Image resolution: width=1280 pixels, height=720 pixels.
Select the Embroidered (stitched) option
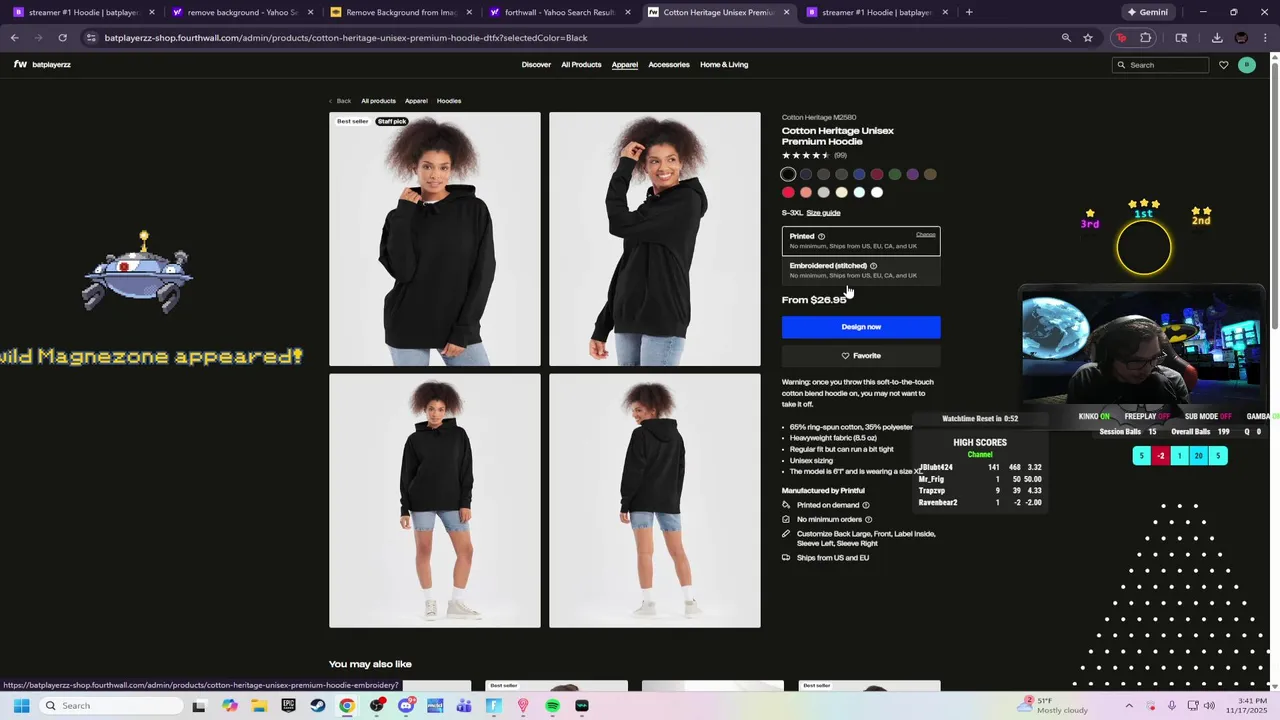[x=861, y=270]
